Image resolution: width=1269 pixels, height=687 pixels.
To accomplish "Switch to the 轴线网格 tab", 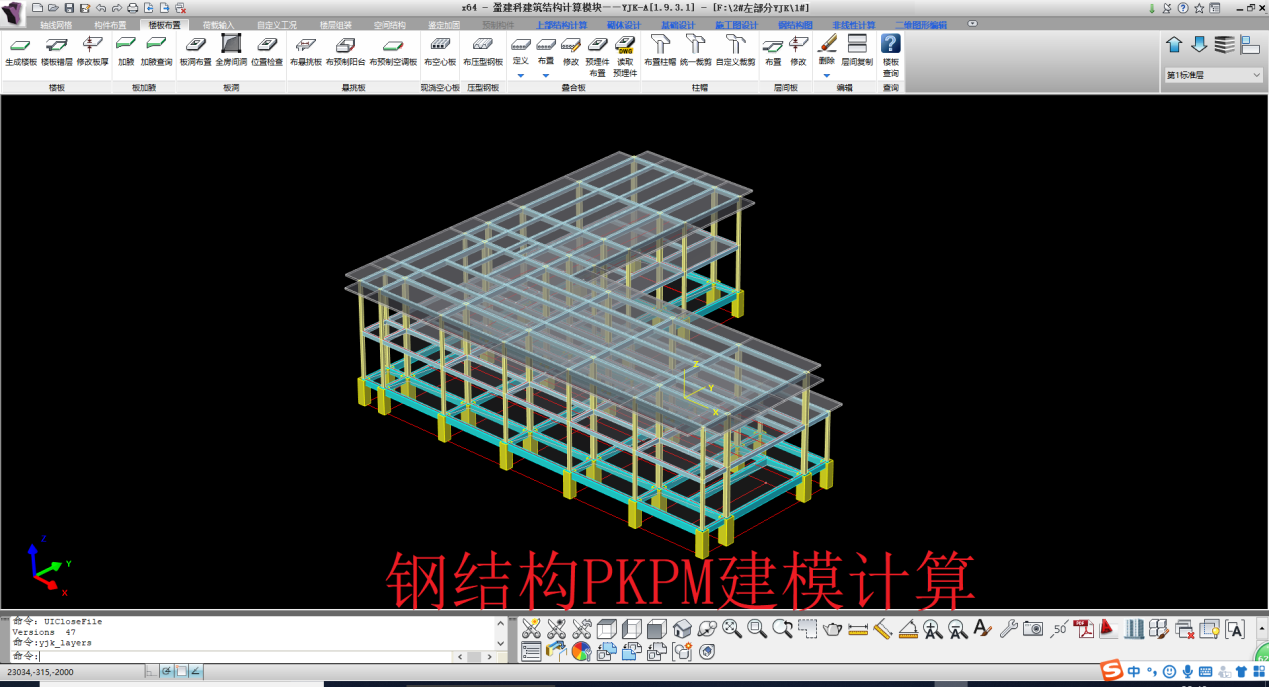I will click(56, 24).
